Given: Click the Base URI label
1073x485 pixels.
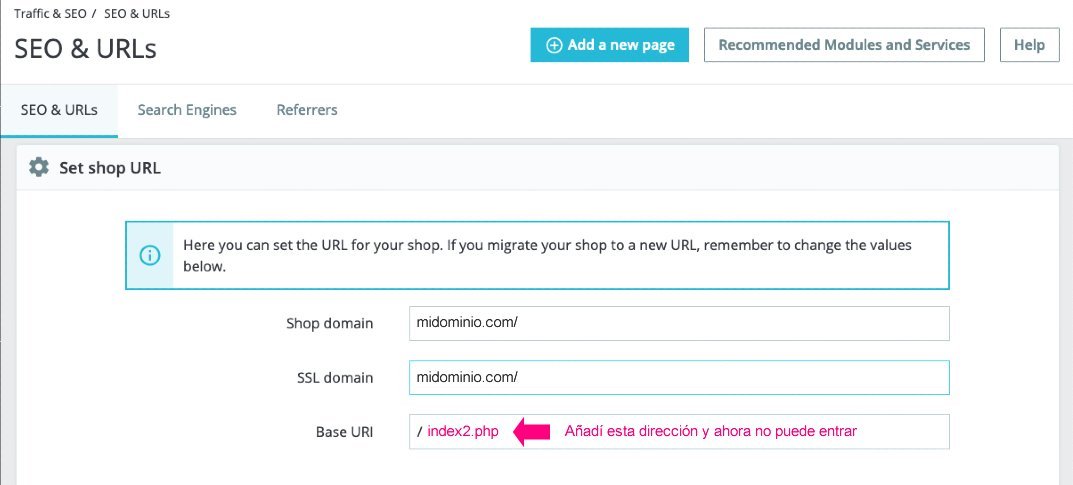Looking at the screenshot, I should point(344,432).
